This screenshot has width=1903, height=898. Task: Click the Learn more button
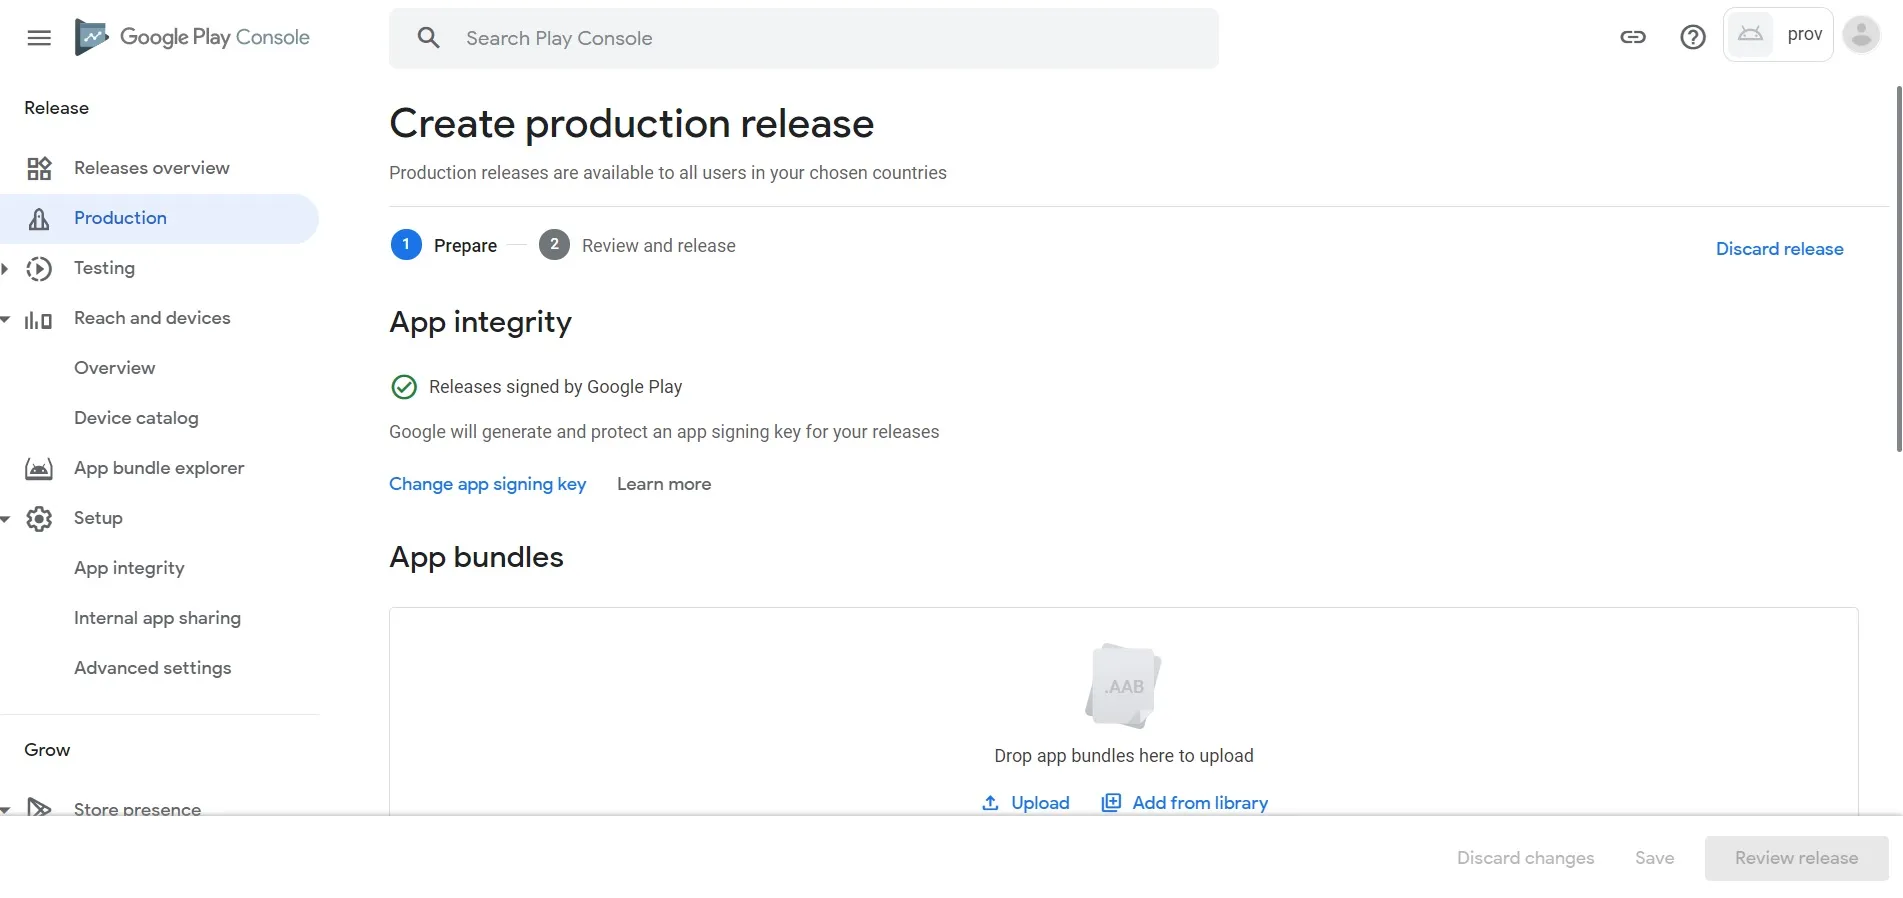664,484
